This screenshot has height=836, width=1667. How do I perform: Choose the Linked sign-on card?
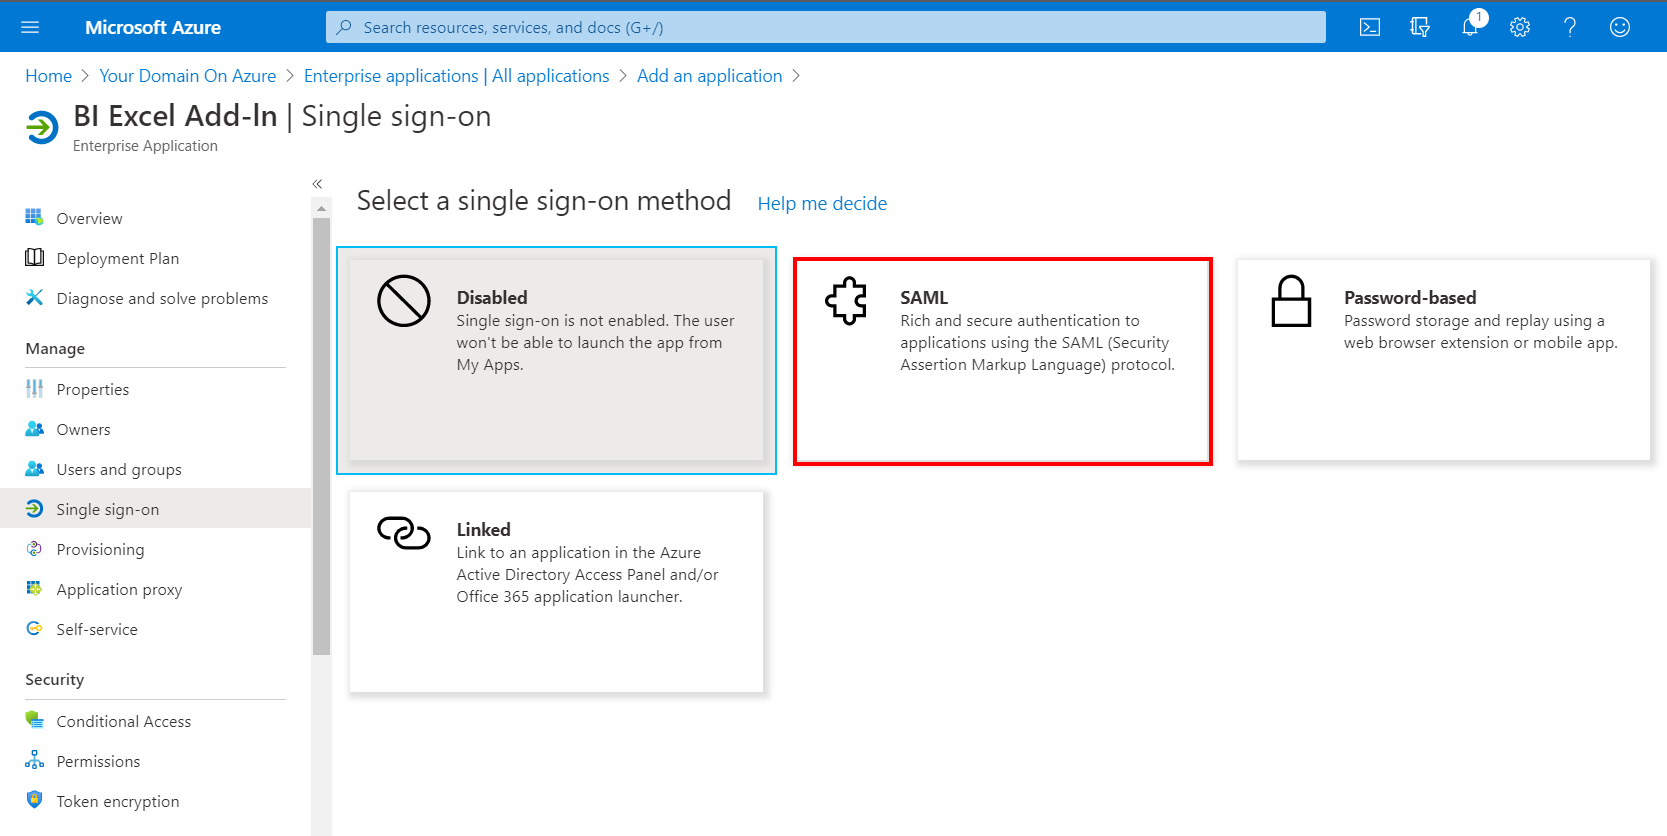(x=556, y=592)
